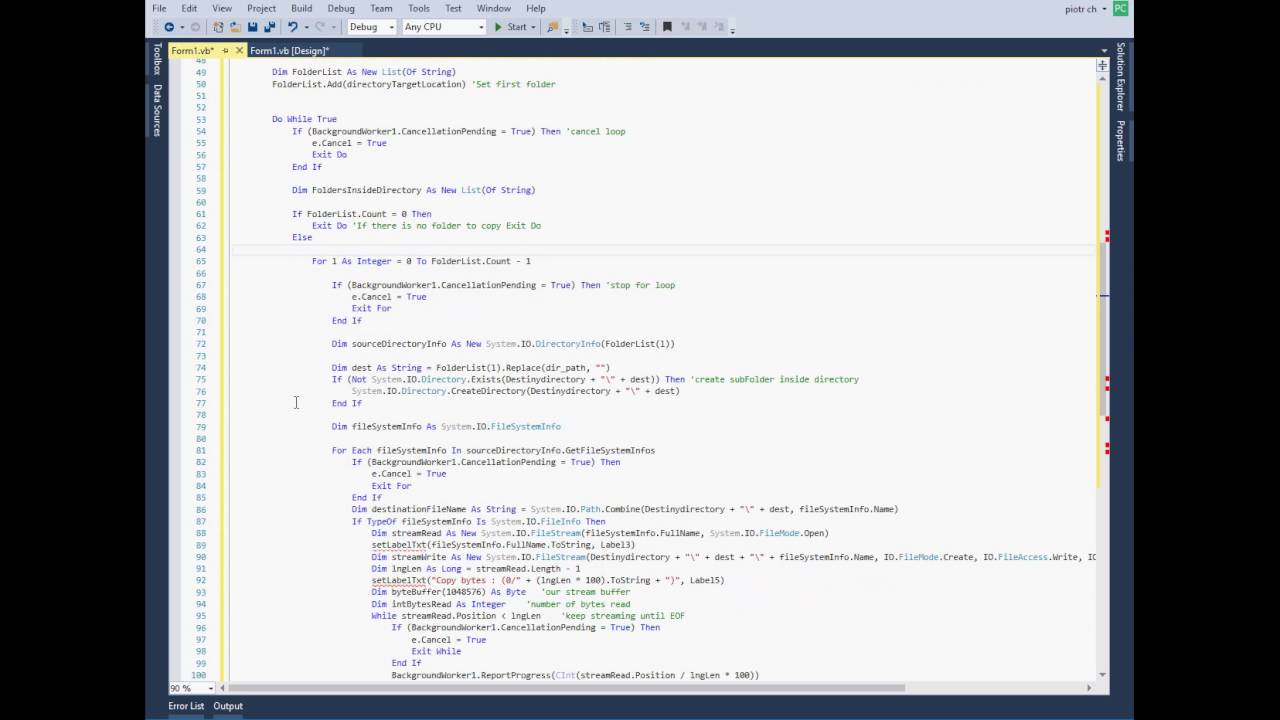
Task: Click the scroll right arrow of horizontal scrollbar
Action: pos(1089,688)
